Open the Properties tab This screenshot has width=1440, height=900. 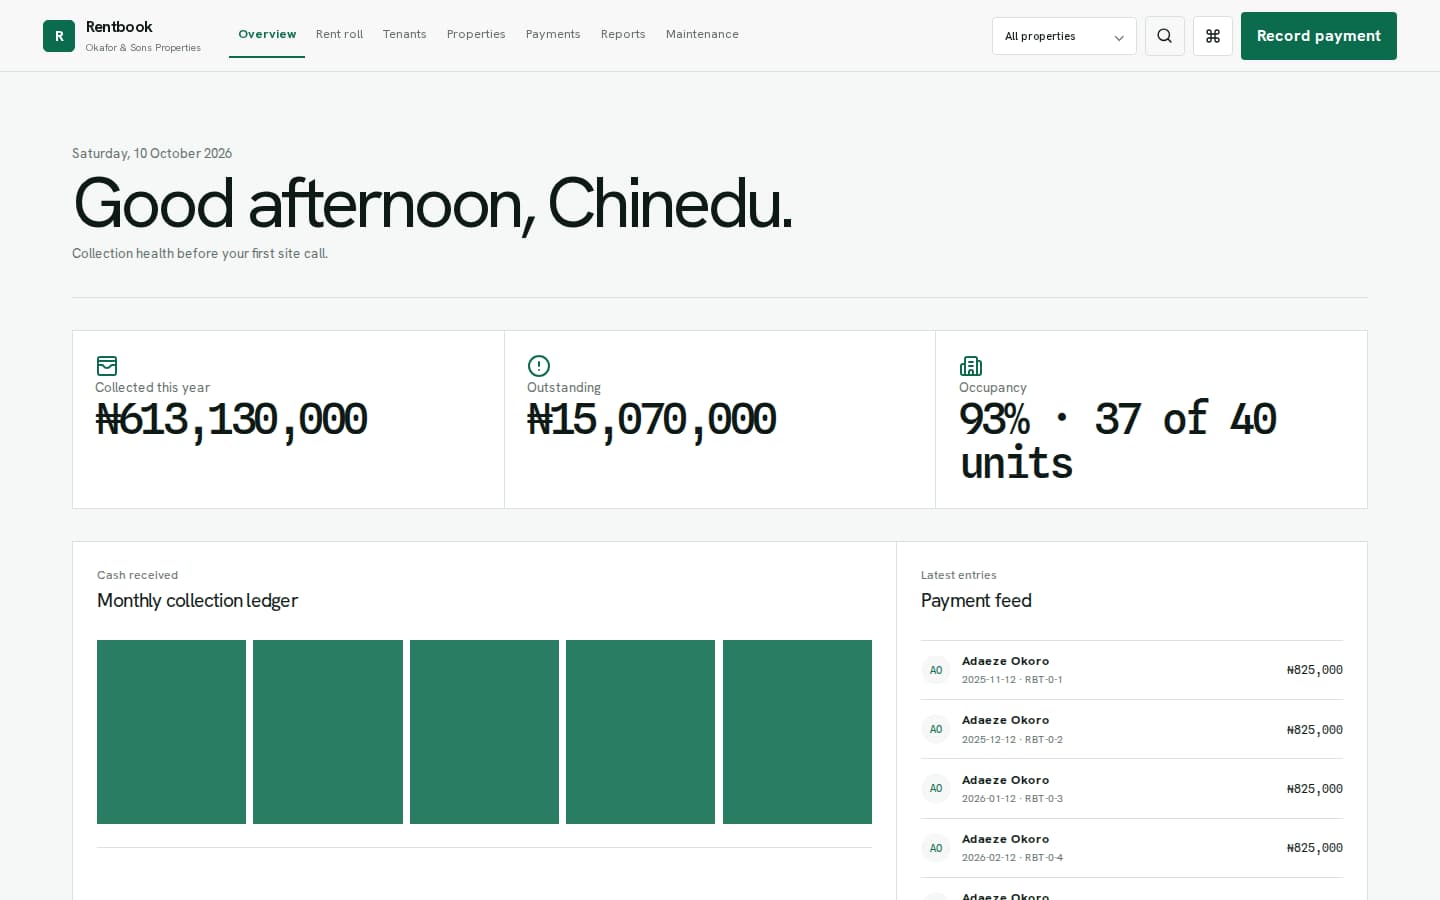pos(476,34)
